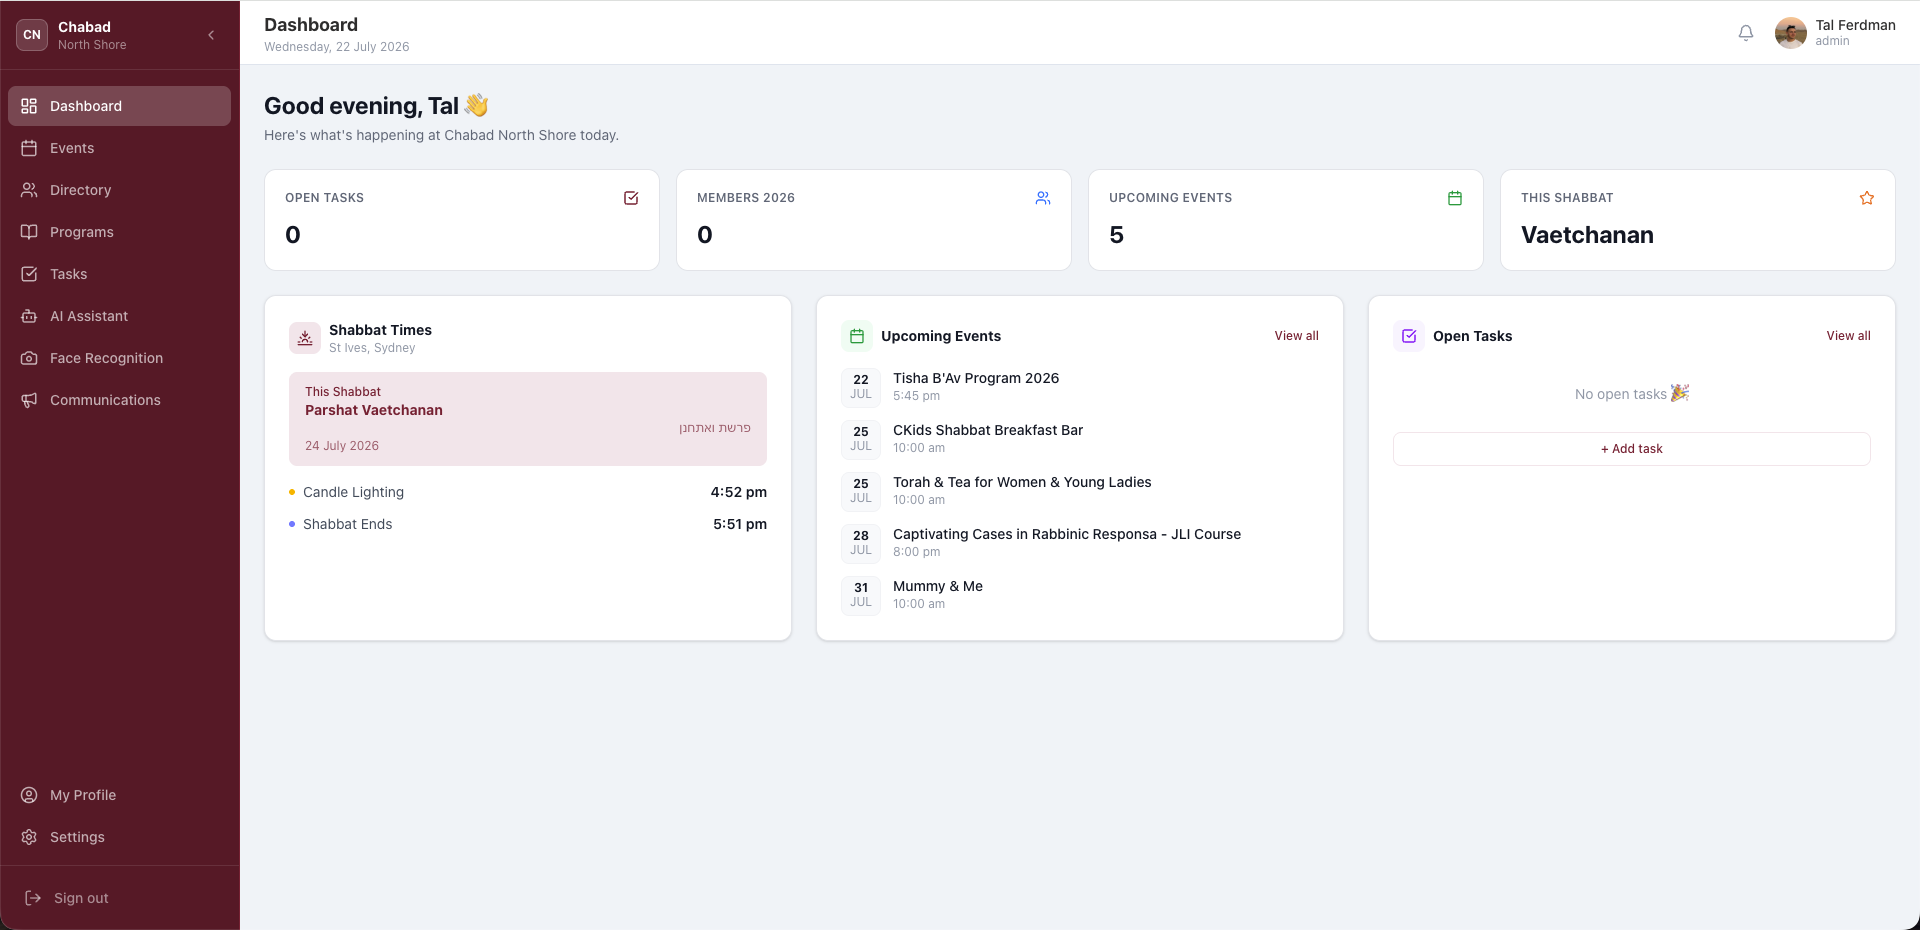Click the calendar icon on Upcoming Events stat card

pos(1455,198)
